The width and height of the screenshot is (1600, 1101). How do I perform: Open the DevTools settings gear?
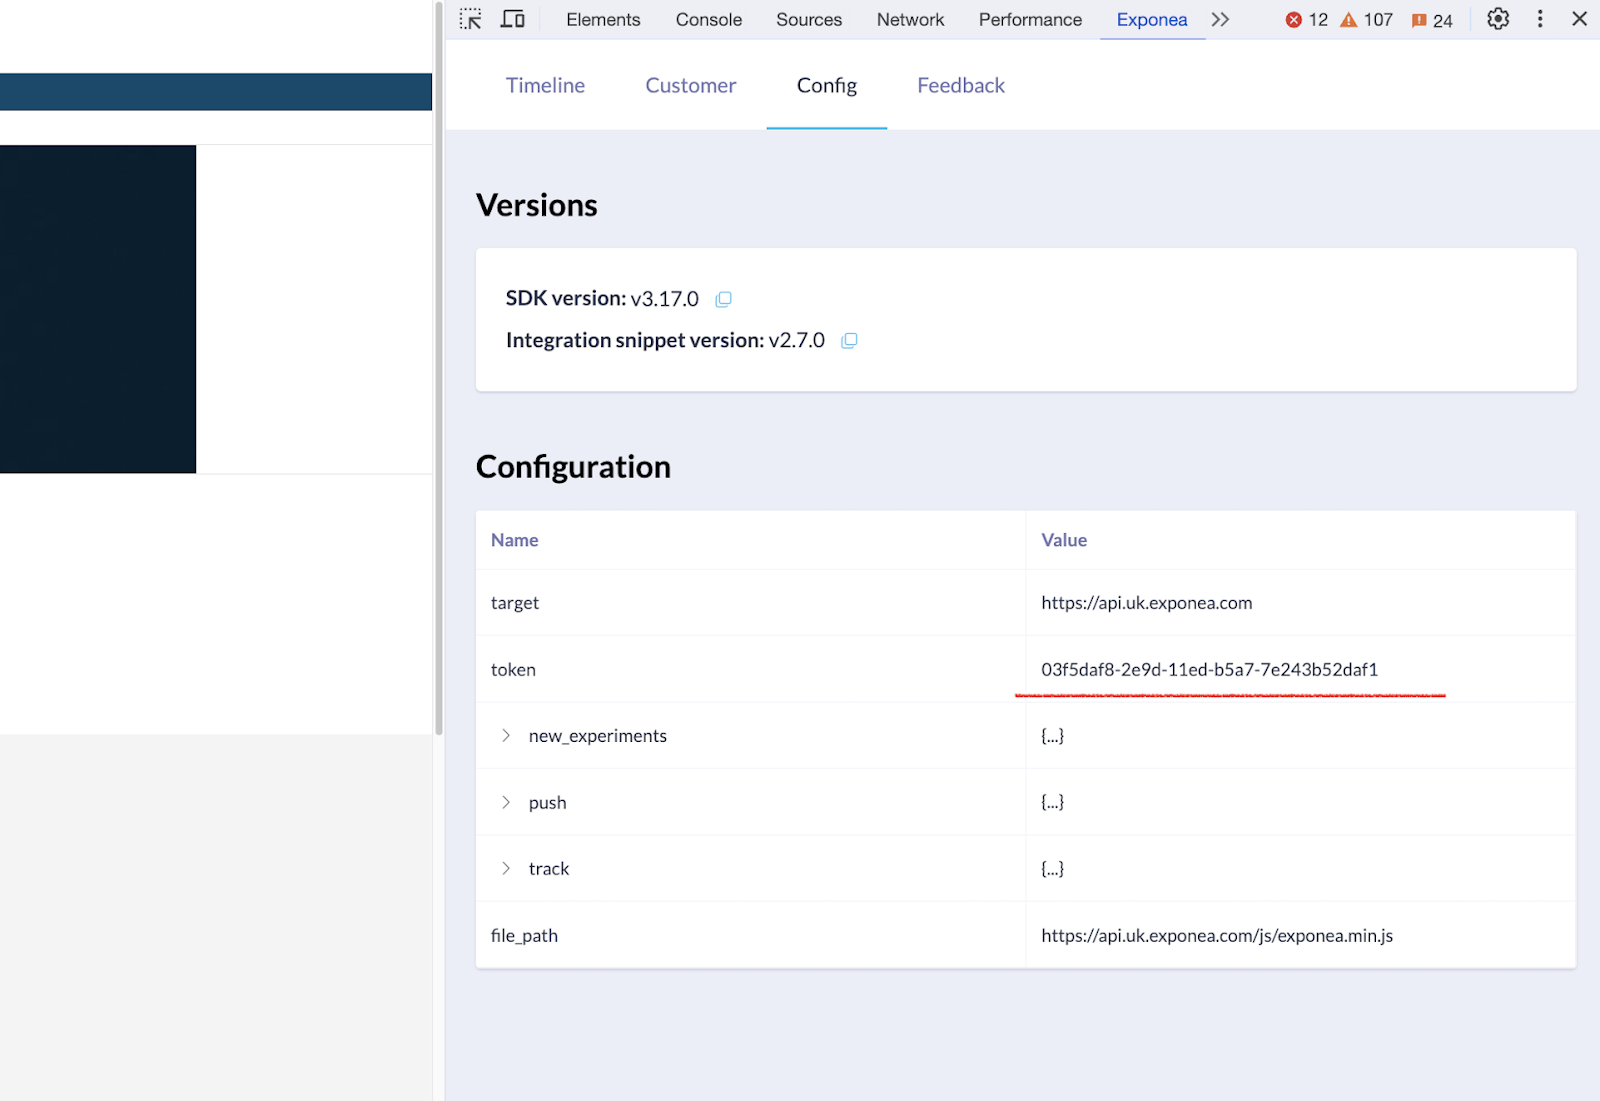[1498, 19]
